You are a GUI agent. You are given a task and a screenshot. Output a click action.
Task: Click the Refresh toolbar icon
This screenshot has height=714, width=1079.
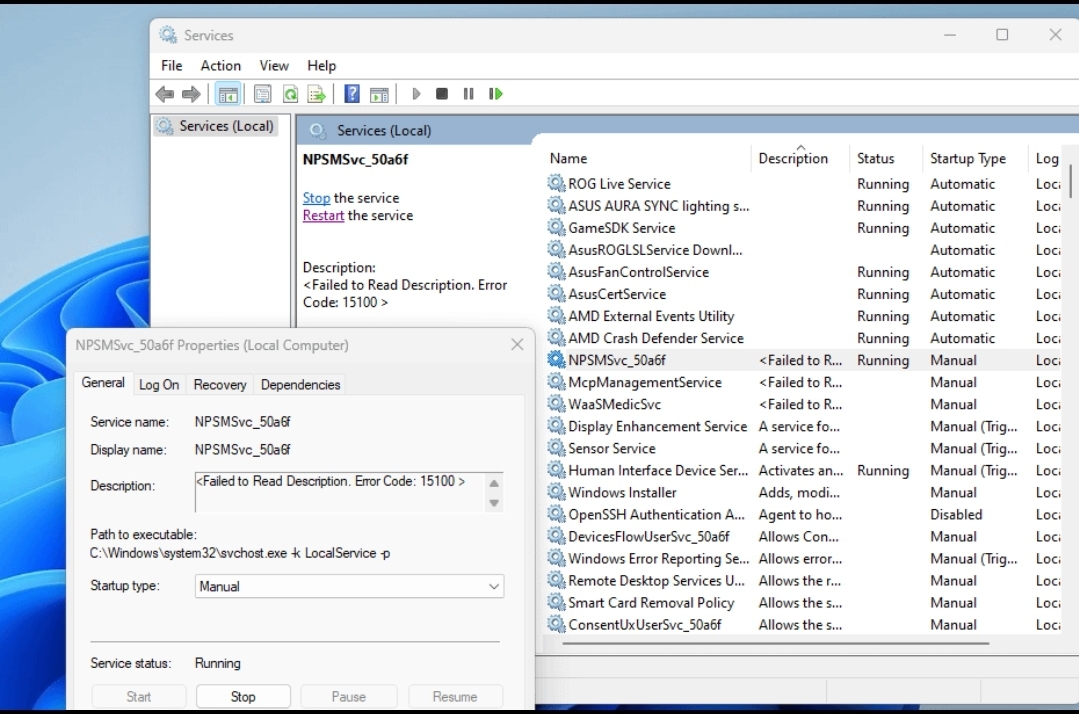pos(290,94)
